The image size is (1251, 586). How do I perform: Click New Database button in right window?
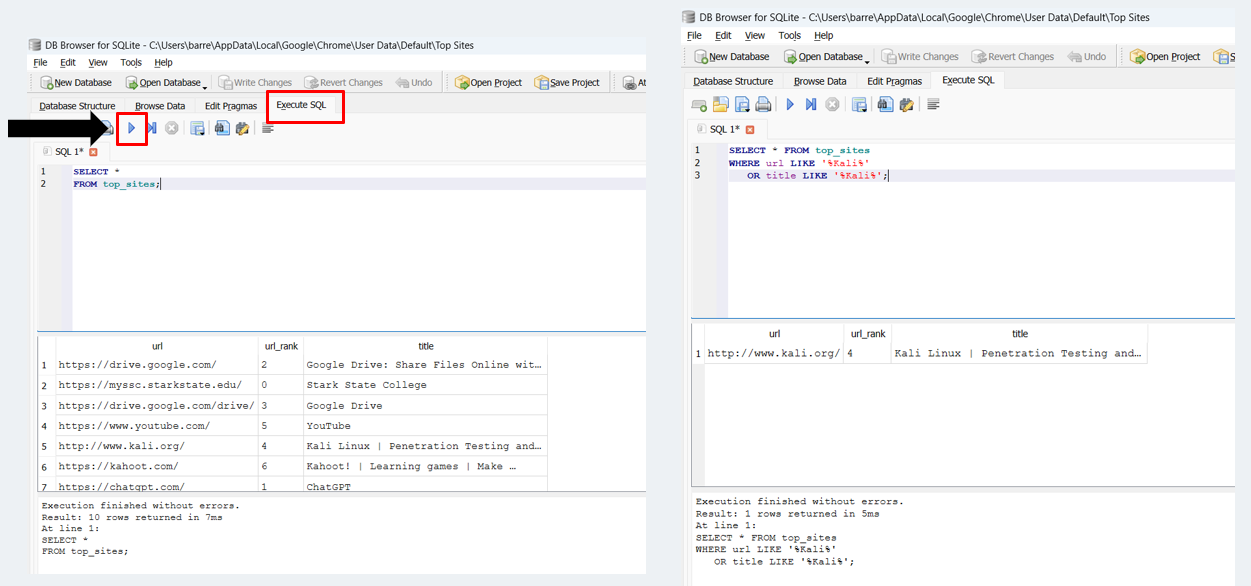point(731,57)
